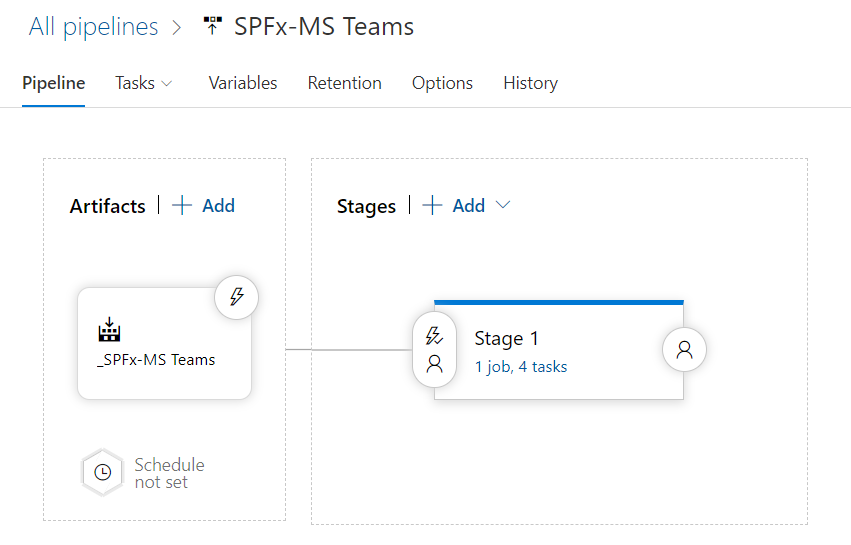Open the Retention tab
The height and width of the screenshot is (545, 851).
345,83
